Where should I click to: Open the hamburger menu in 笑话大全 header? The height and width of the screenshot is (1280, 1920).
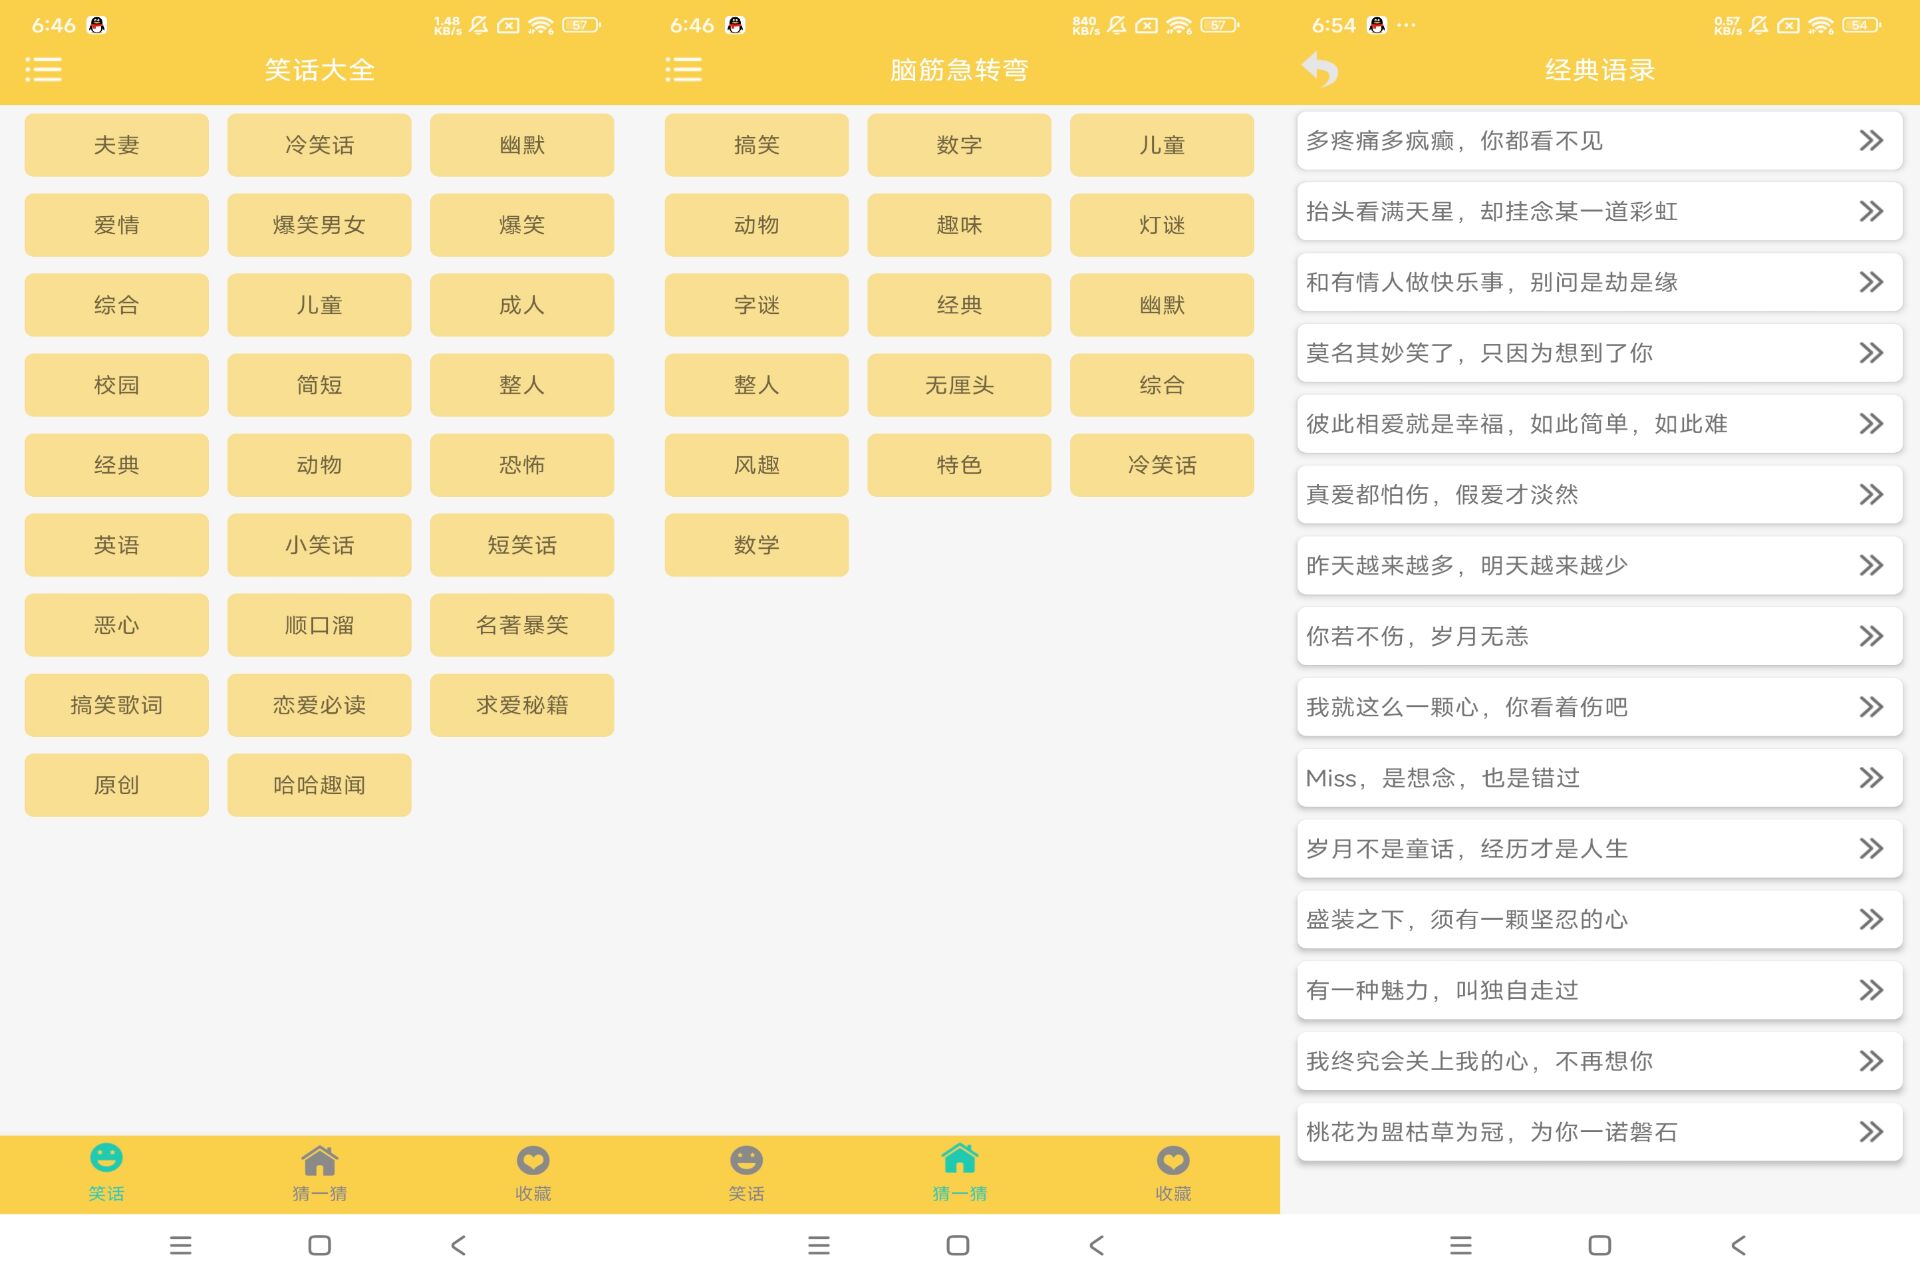[43, 70]
